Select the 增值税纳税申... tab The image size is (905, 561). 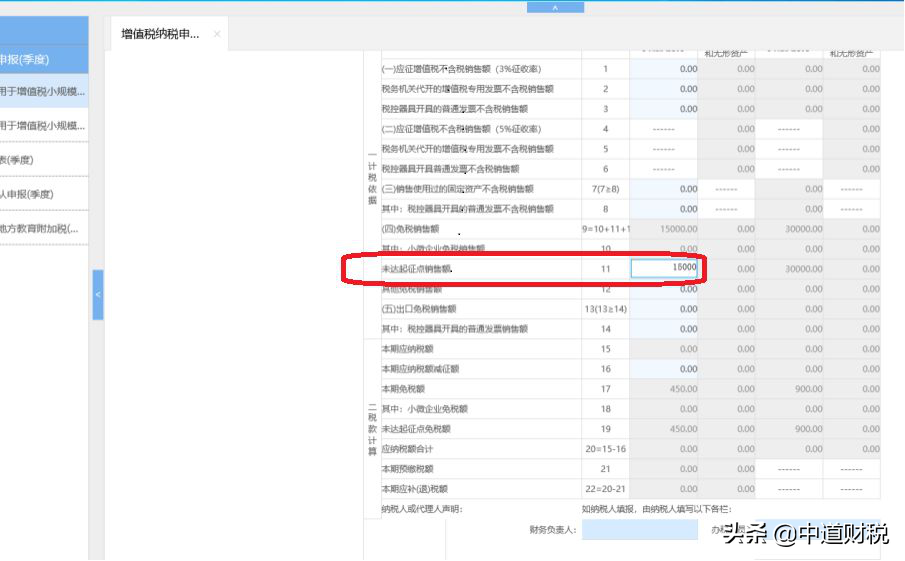[160, 34]
